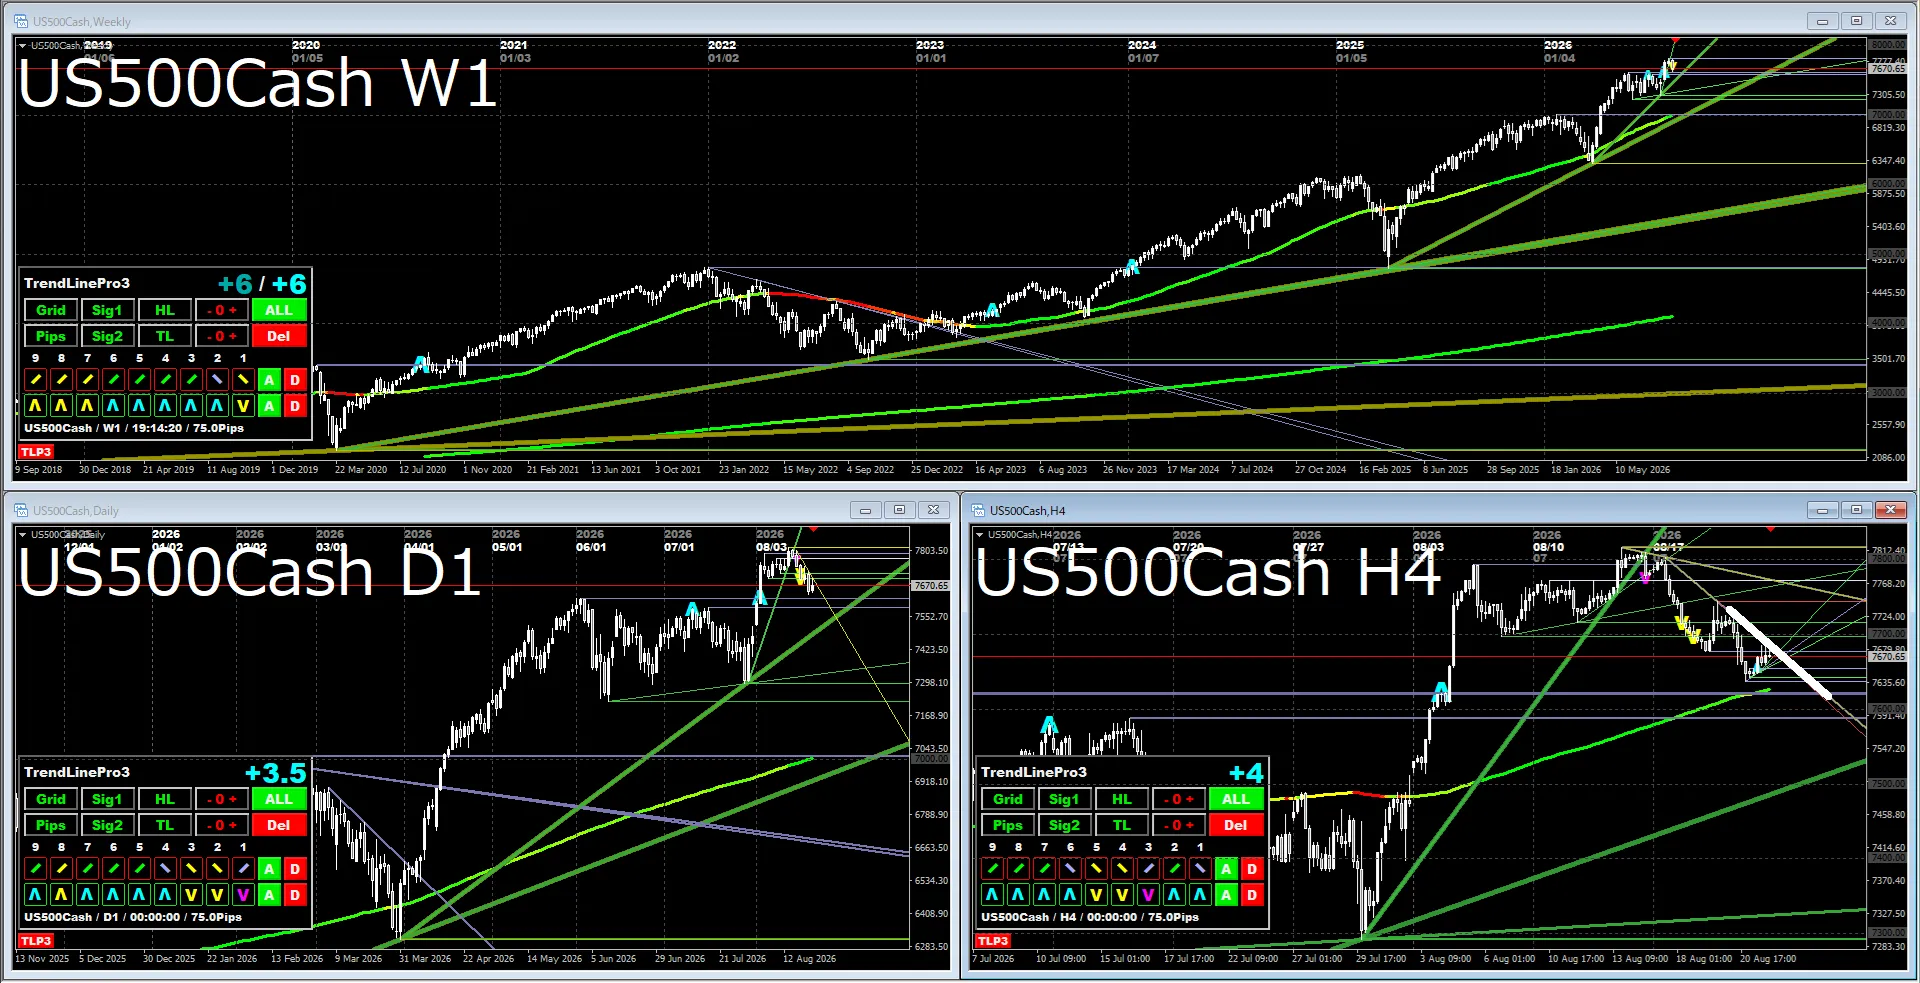Click trendline 1 icon in H4 panel
Viewport: 1920px width, 983px height.
pyautogui.click(x=1200, y=869)
